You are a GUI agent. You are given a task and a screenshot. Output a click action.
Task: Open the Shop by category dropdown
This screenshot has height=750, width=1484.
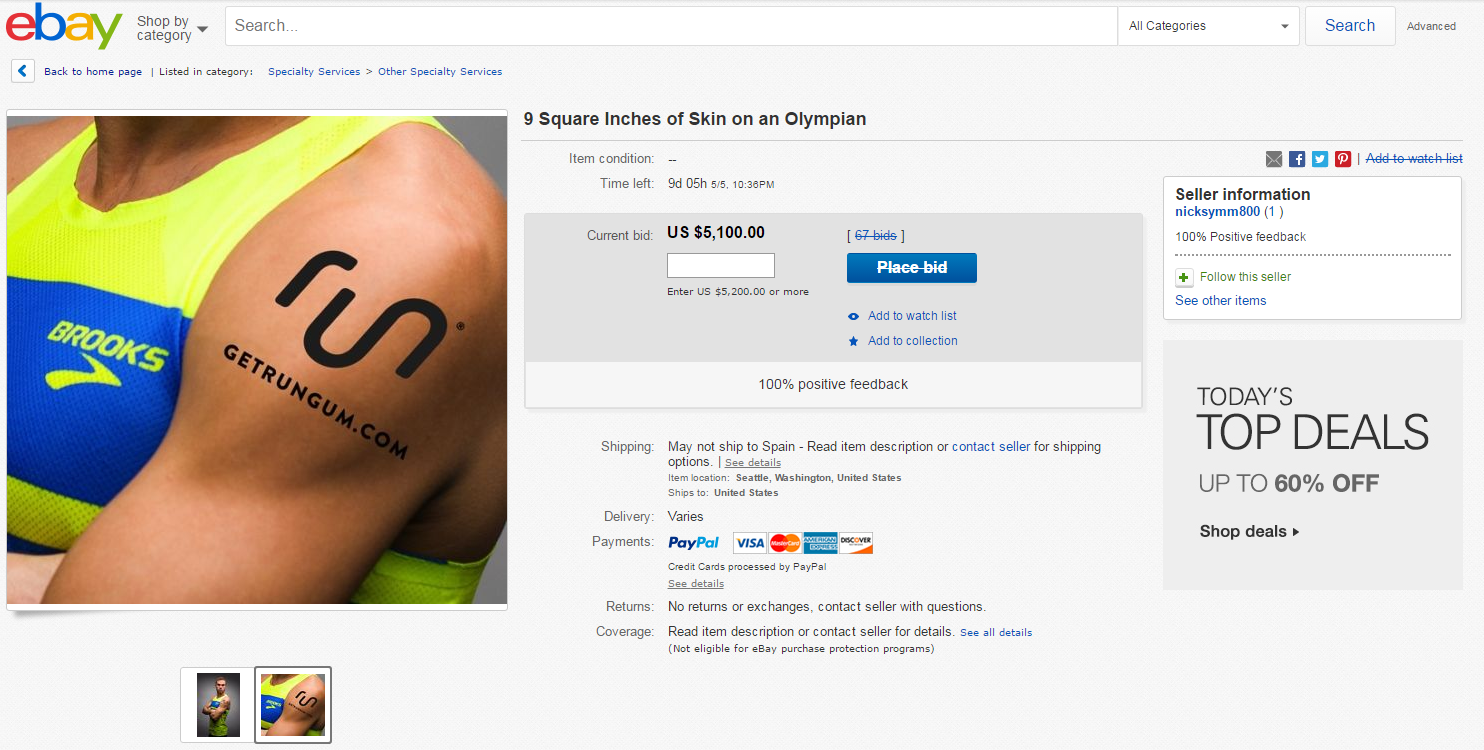tap(172, 28)
